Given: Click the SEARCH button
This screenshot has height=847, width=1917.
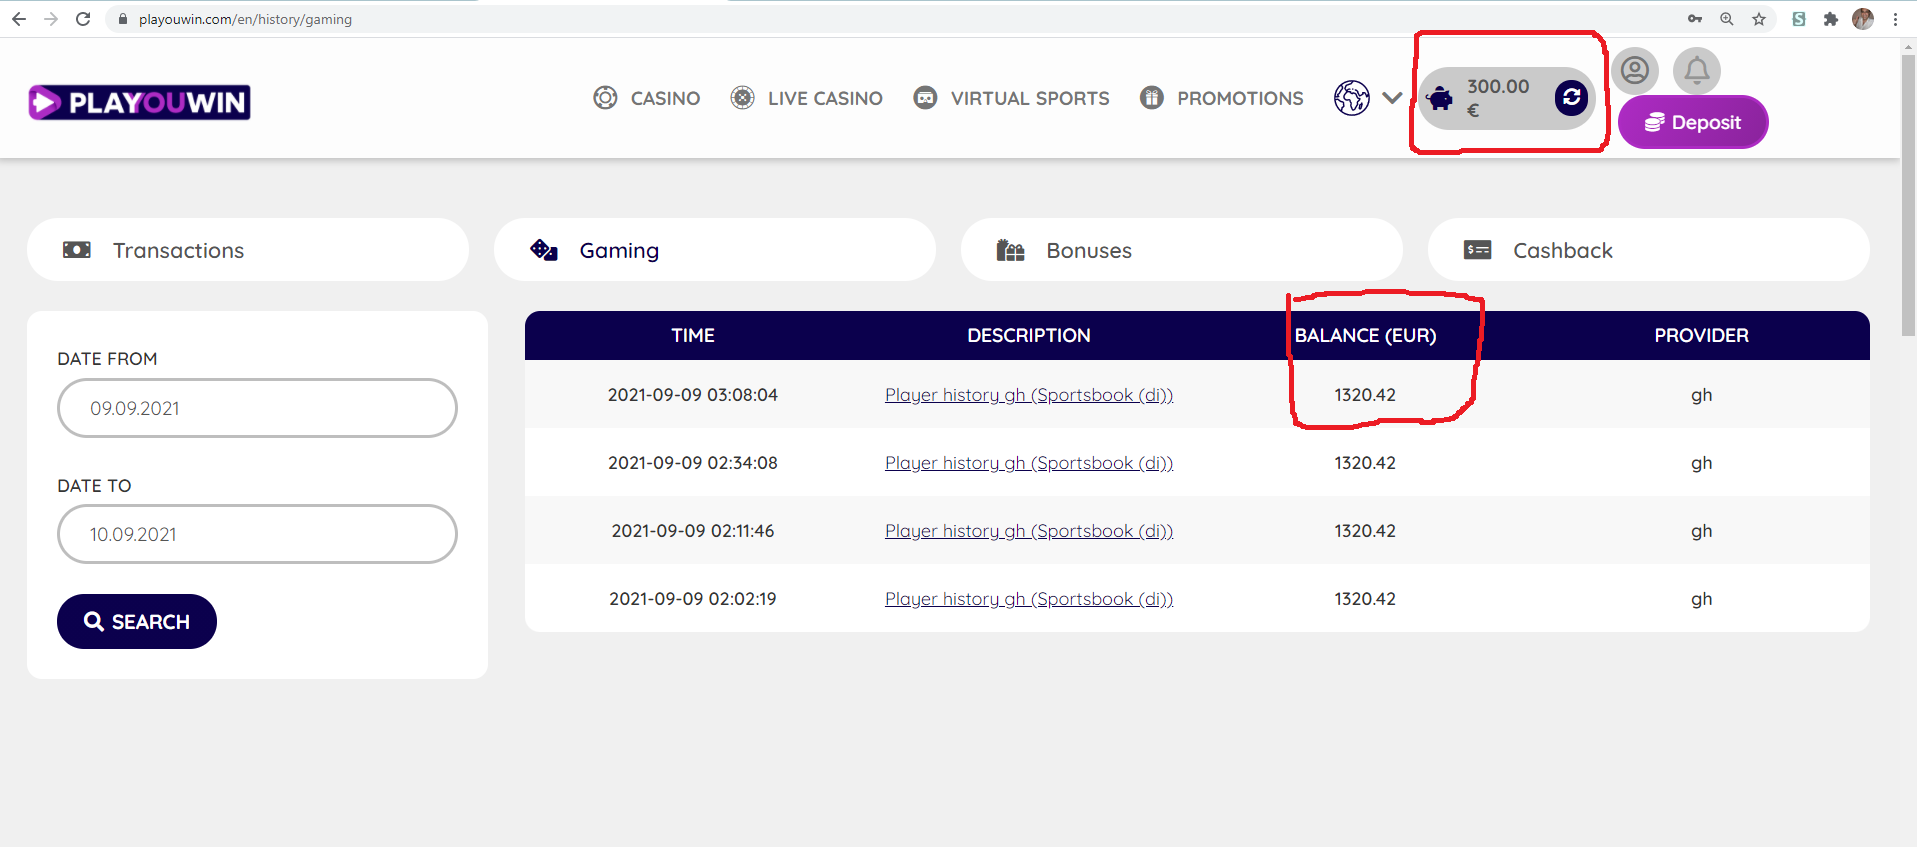Looking at the screenshot, I should [137, 621].
